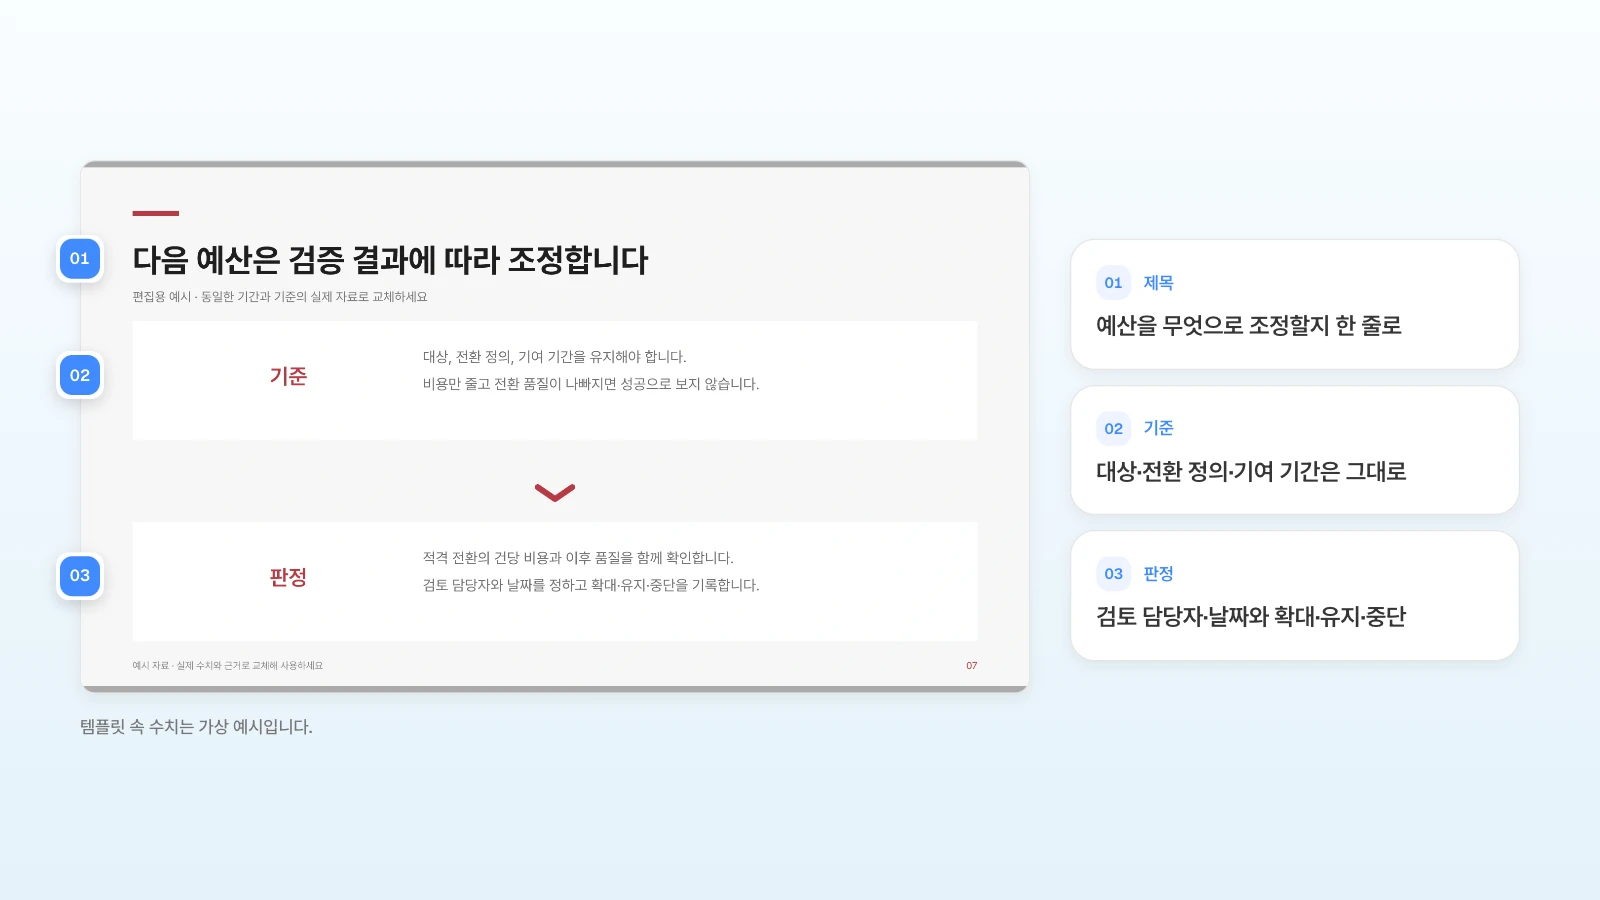Image resolution: width=1600 pixels, height=900 pixels.
Task: Click the red 기준 heading in the slide
Action: pos(288,376)
